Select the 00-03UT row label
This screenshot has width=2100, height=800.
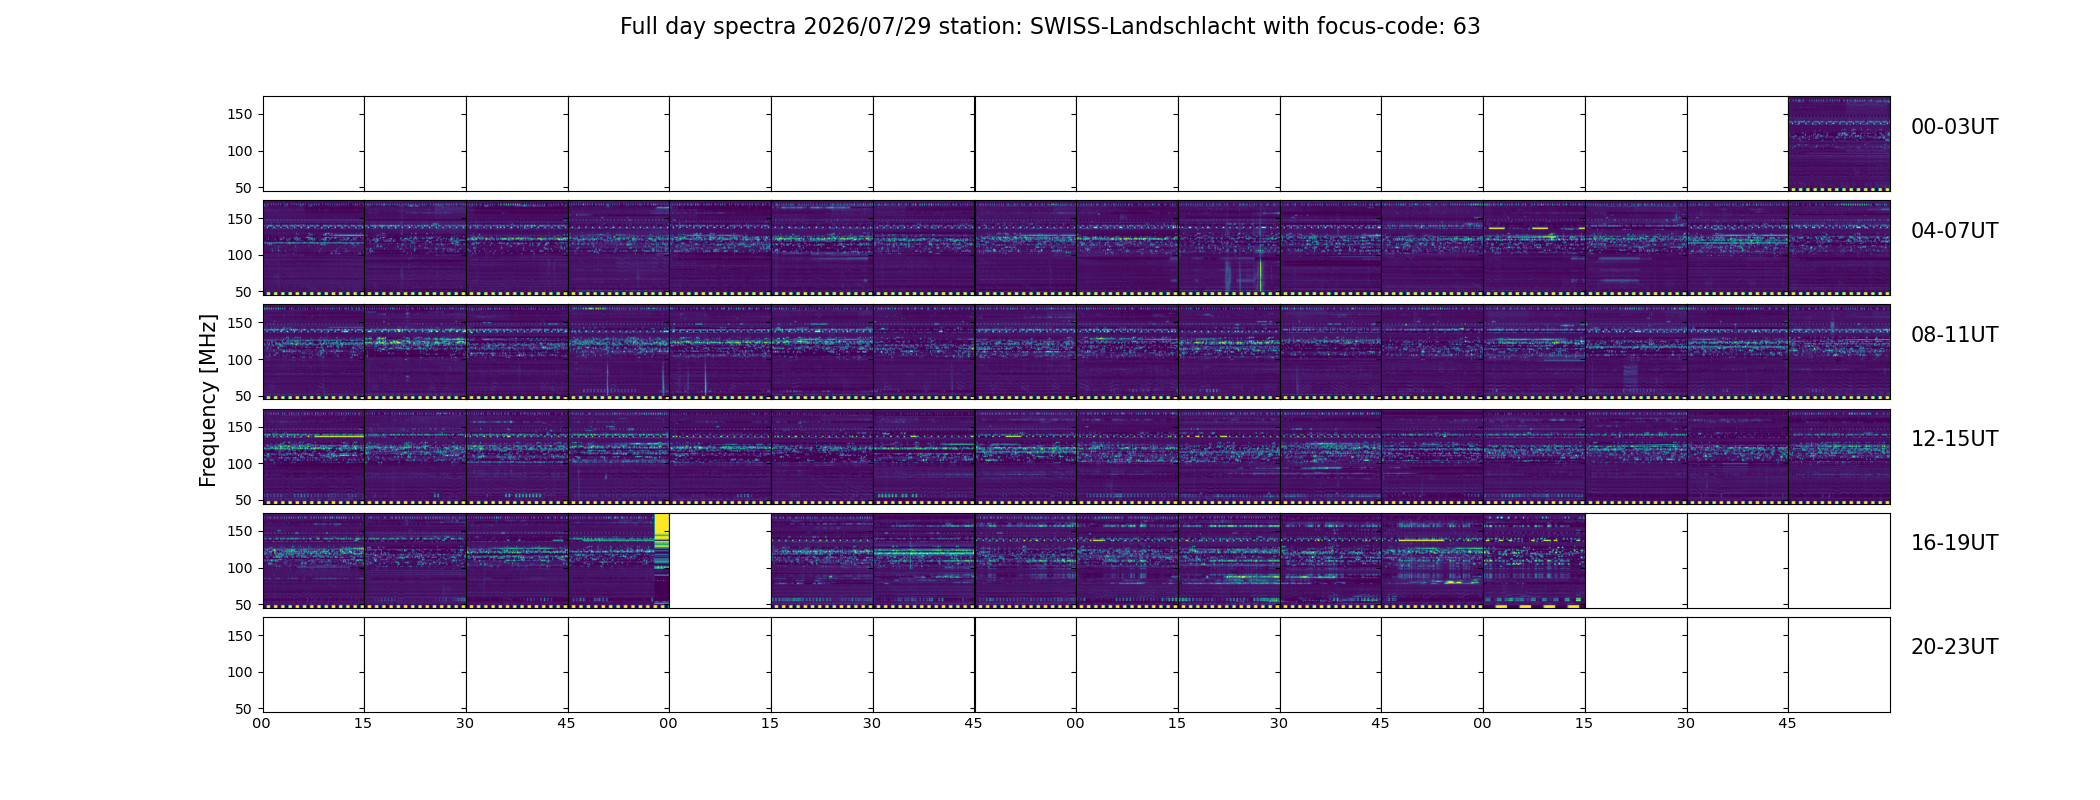tap(1954, 127)
